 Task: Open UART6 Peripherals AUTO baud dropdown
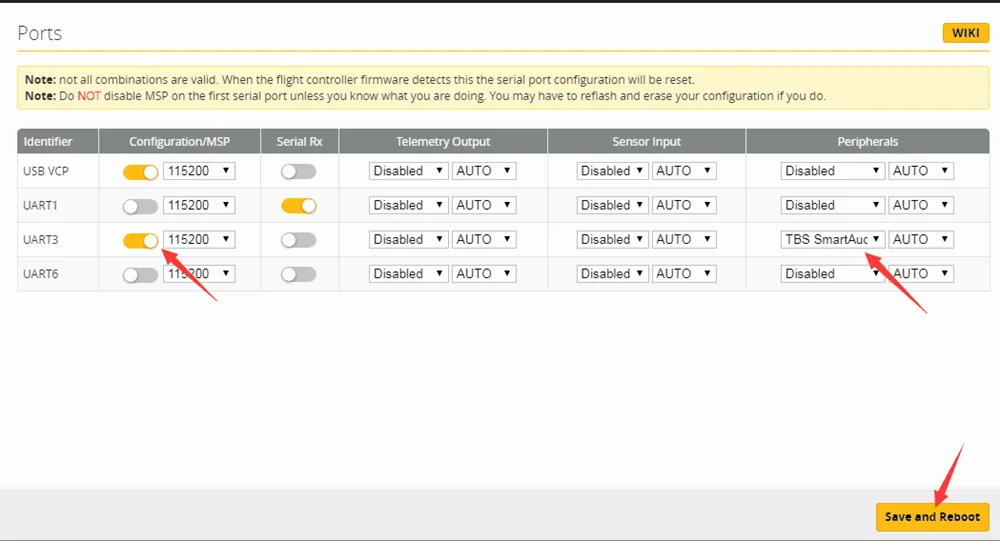click(x=921, y=274)
